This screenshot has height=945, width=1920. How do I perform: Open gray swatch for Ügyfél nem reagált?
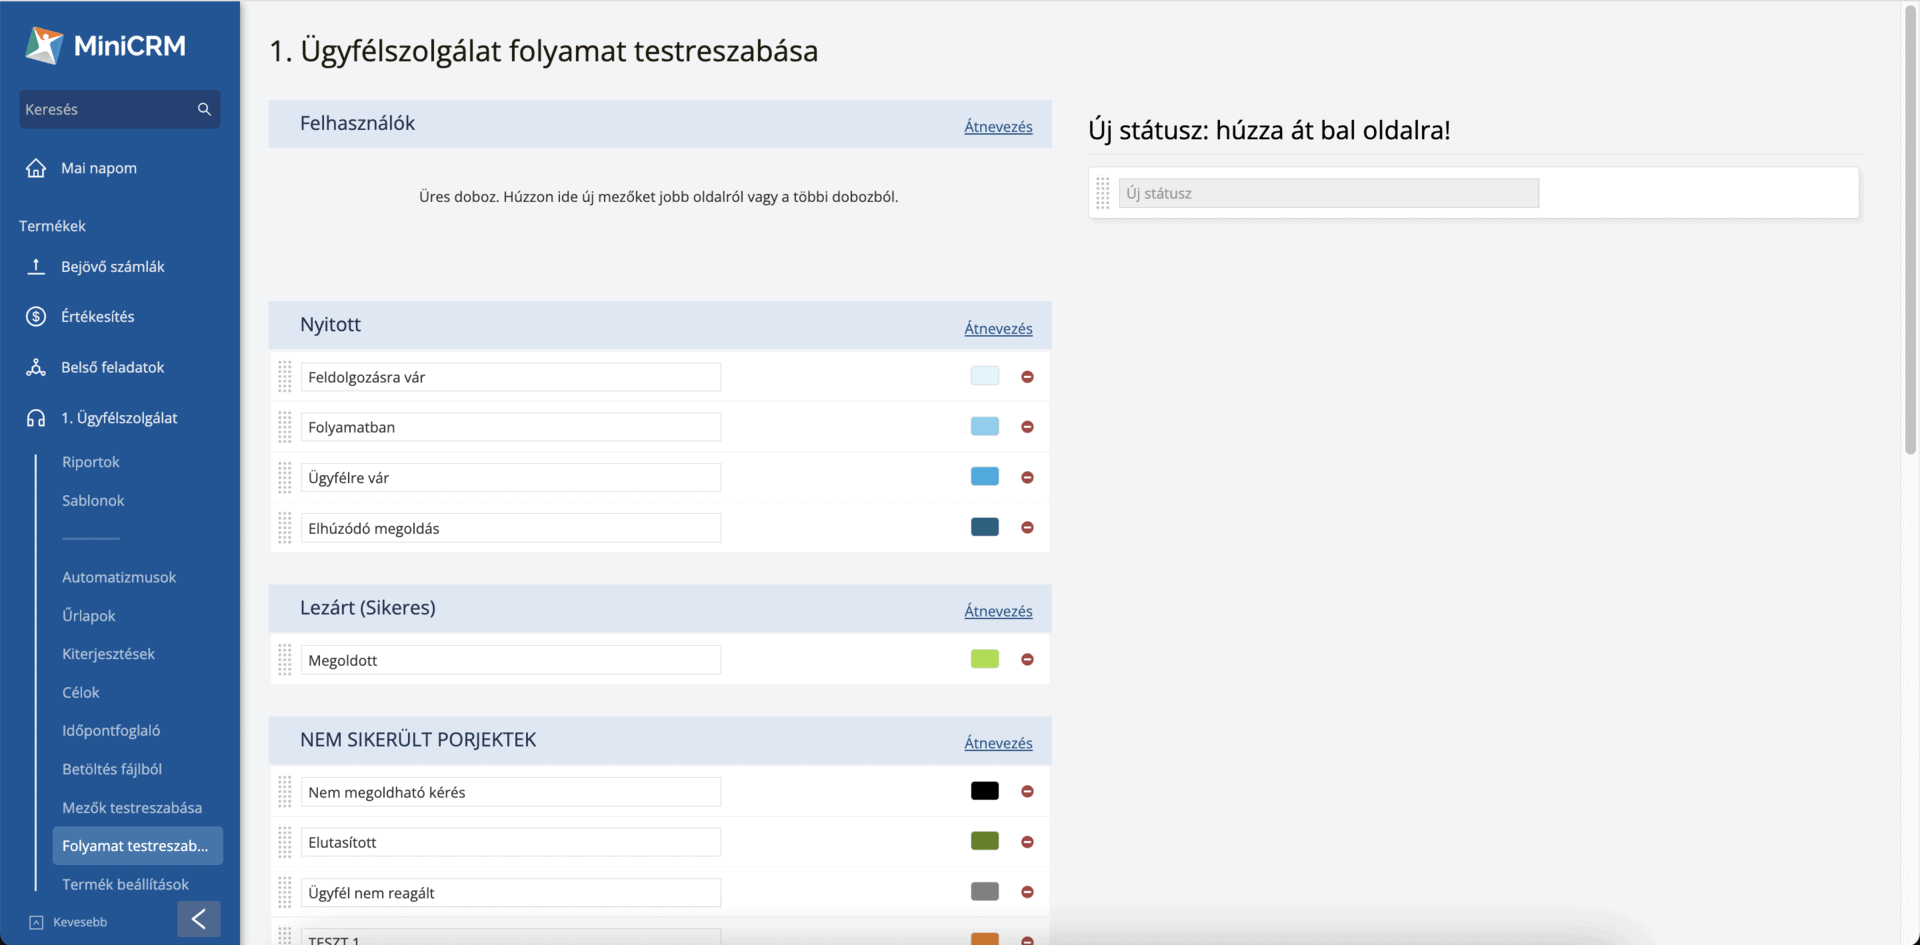(985, 891)
